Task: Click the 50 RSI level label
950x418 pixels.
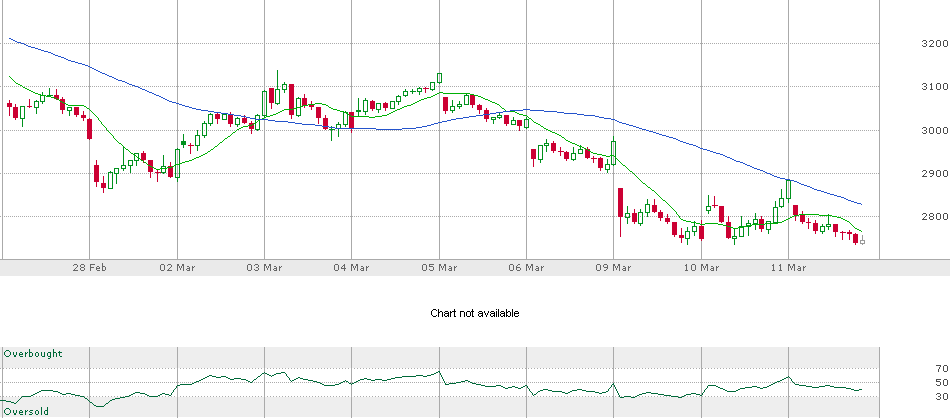Action: 942,382
